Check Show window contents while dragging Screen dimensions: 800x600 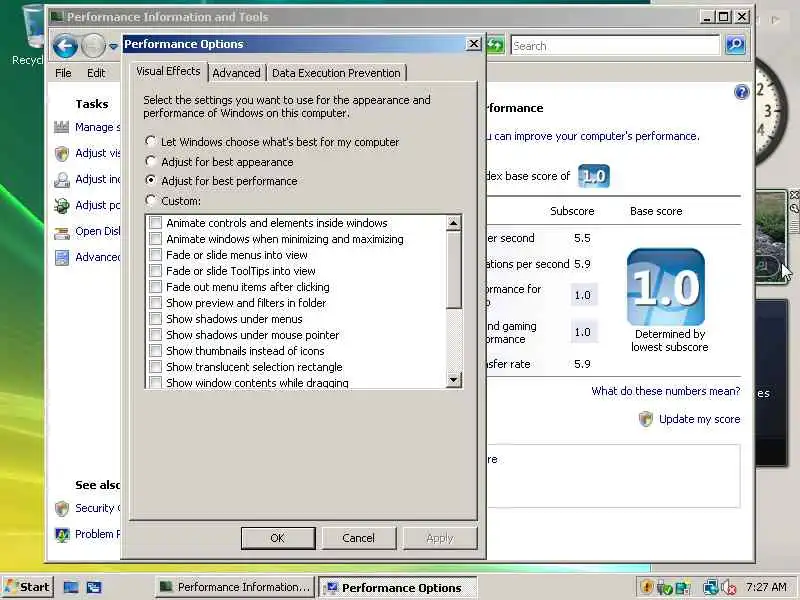pos(156,382)
